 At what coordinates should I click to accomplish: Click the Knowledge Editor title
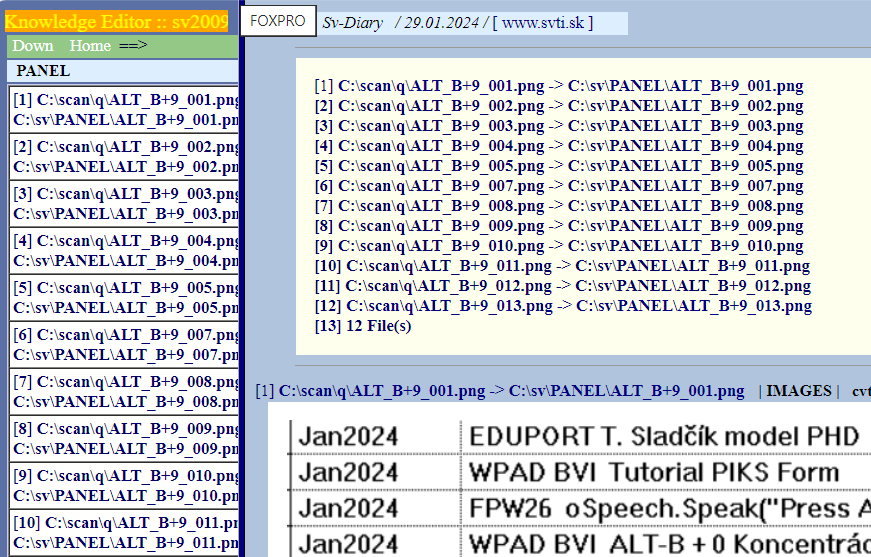[x=120, y=21]
